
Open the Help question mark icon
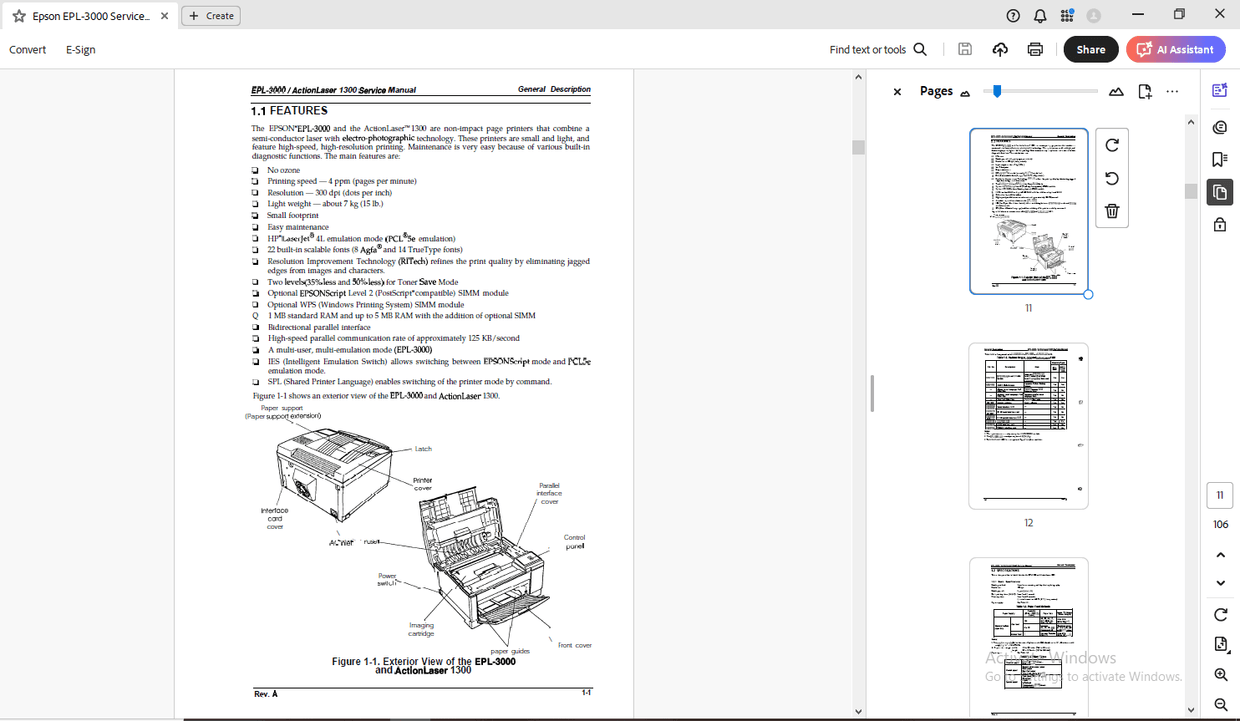pyautogui.click(x=1013, y=16)
